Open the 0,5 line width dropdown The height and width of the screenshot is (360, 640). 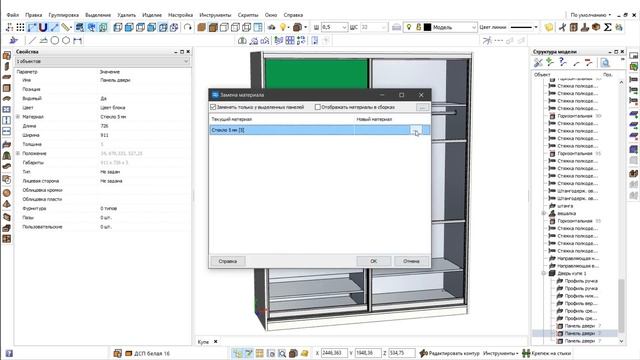click(344, 27)
